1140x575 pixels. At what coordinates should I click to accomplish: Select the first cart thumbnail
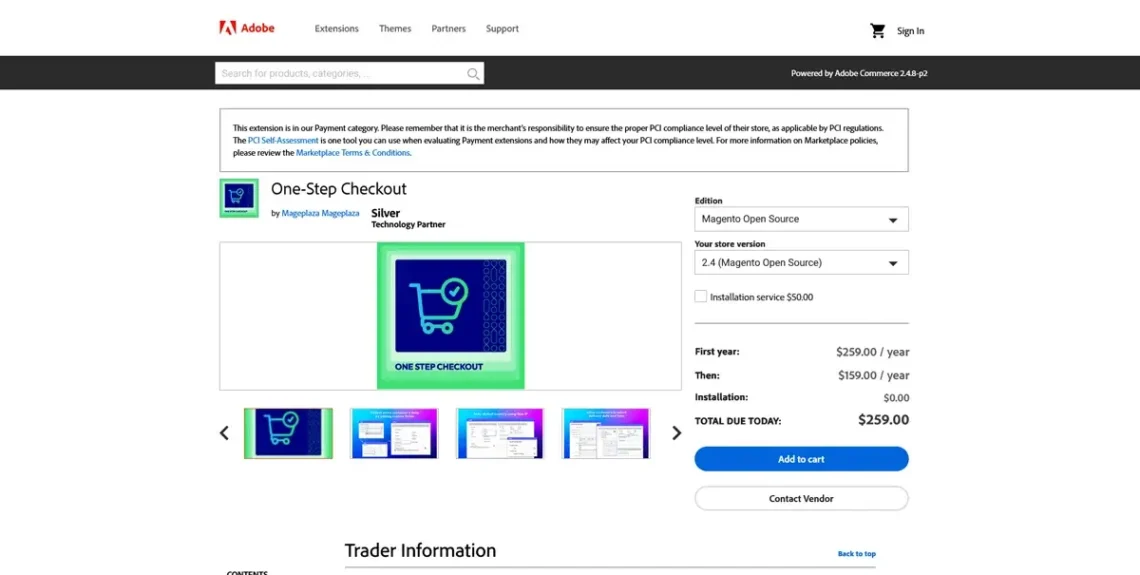[288, 433]
